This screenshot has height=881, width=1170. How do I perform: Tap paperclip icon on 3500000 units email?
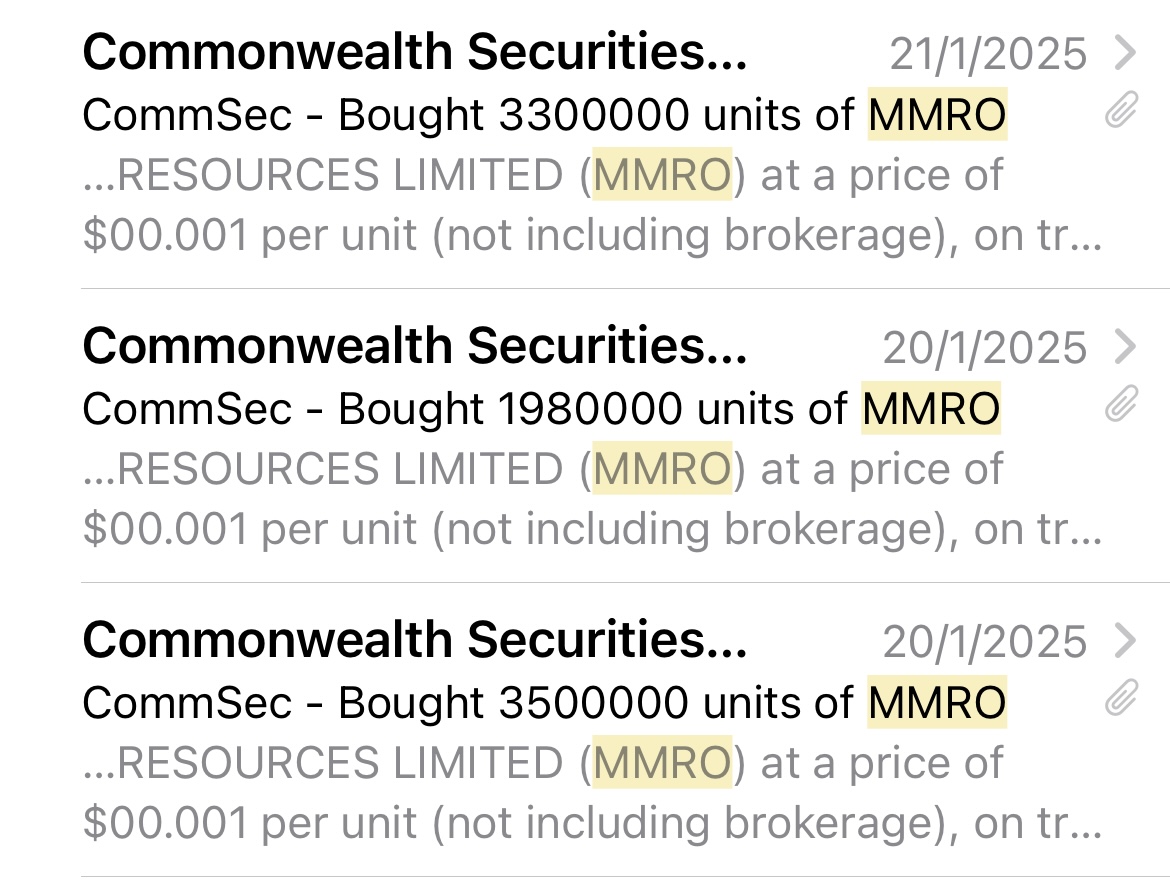[x=1121, y=697]
